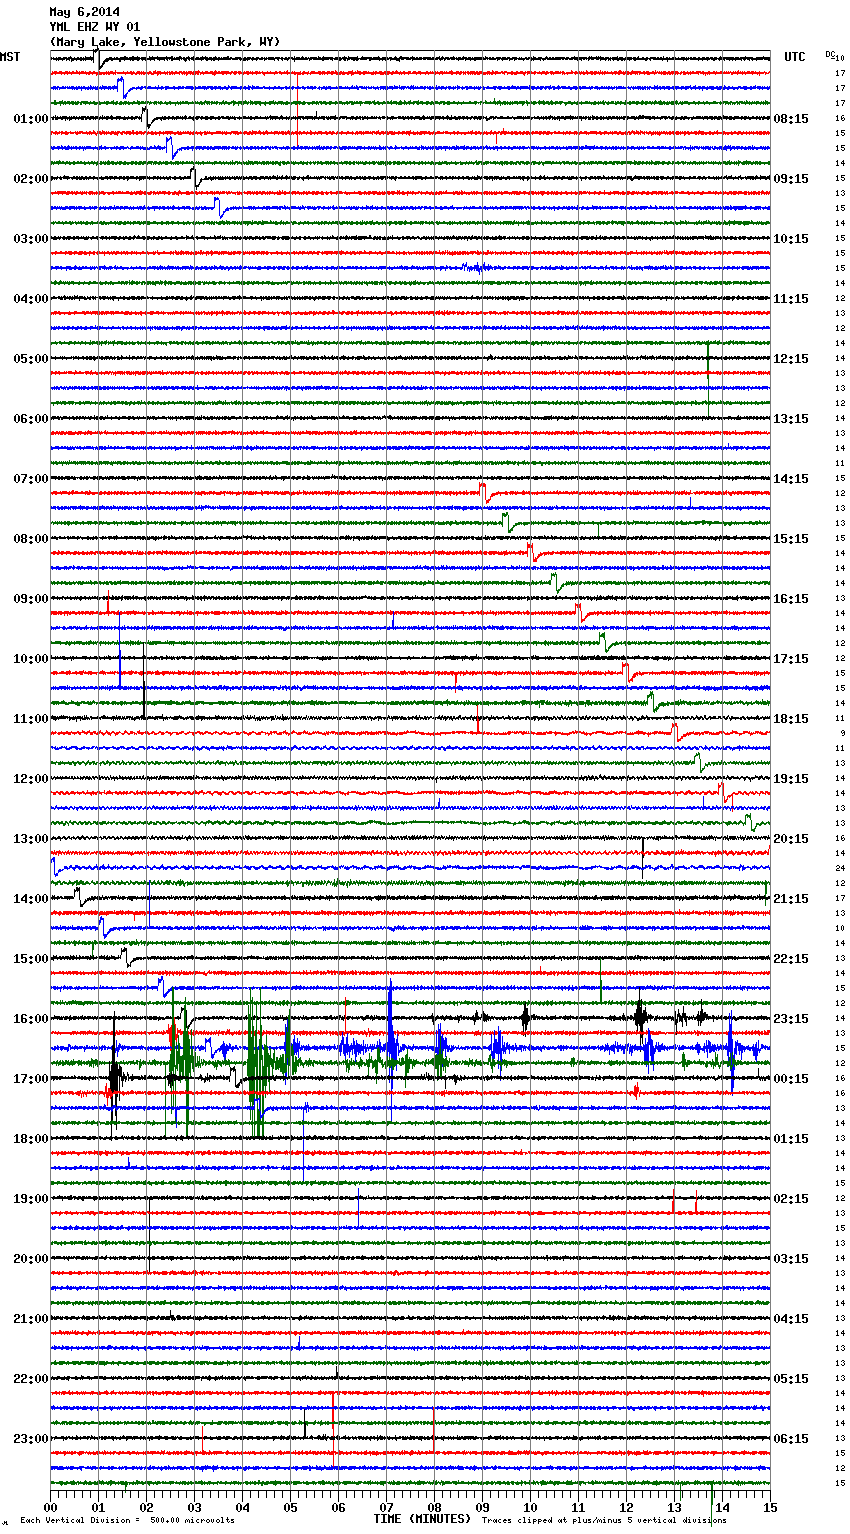Click the '10:15' UTC time label
This screenshot has width=850, height=1534.
[x=791, y=239]
